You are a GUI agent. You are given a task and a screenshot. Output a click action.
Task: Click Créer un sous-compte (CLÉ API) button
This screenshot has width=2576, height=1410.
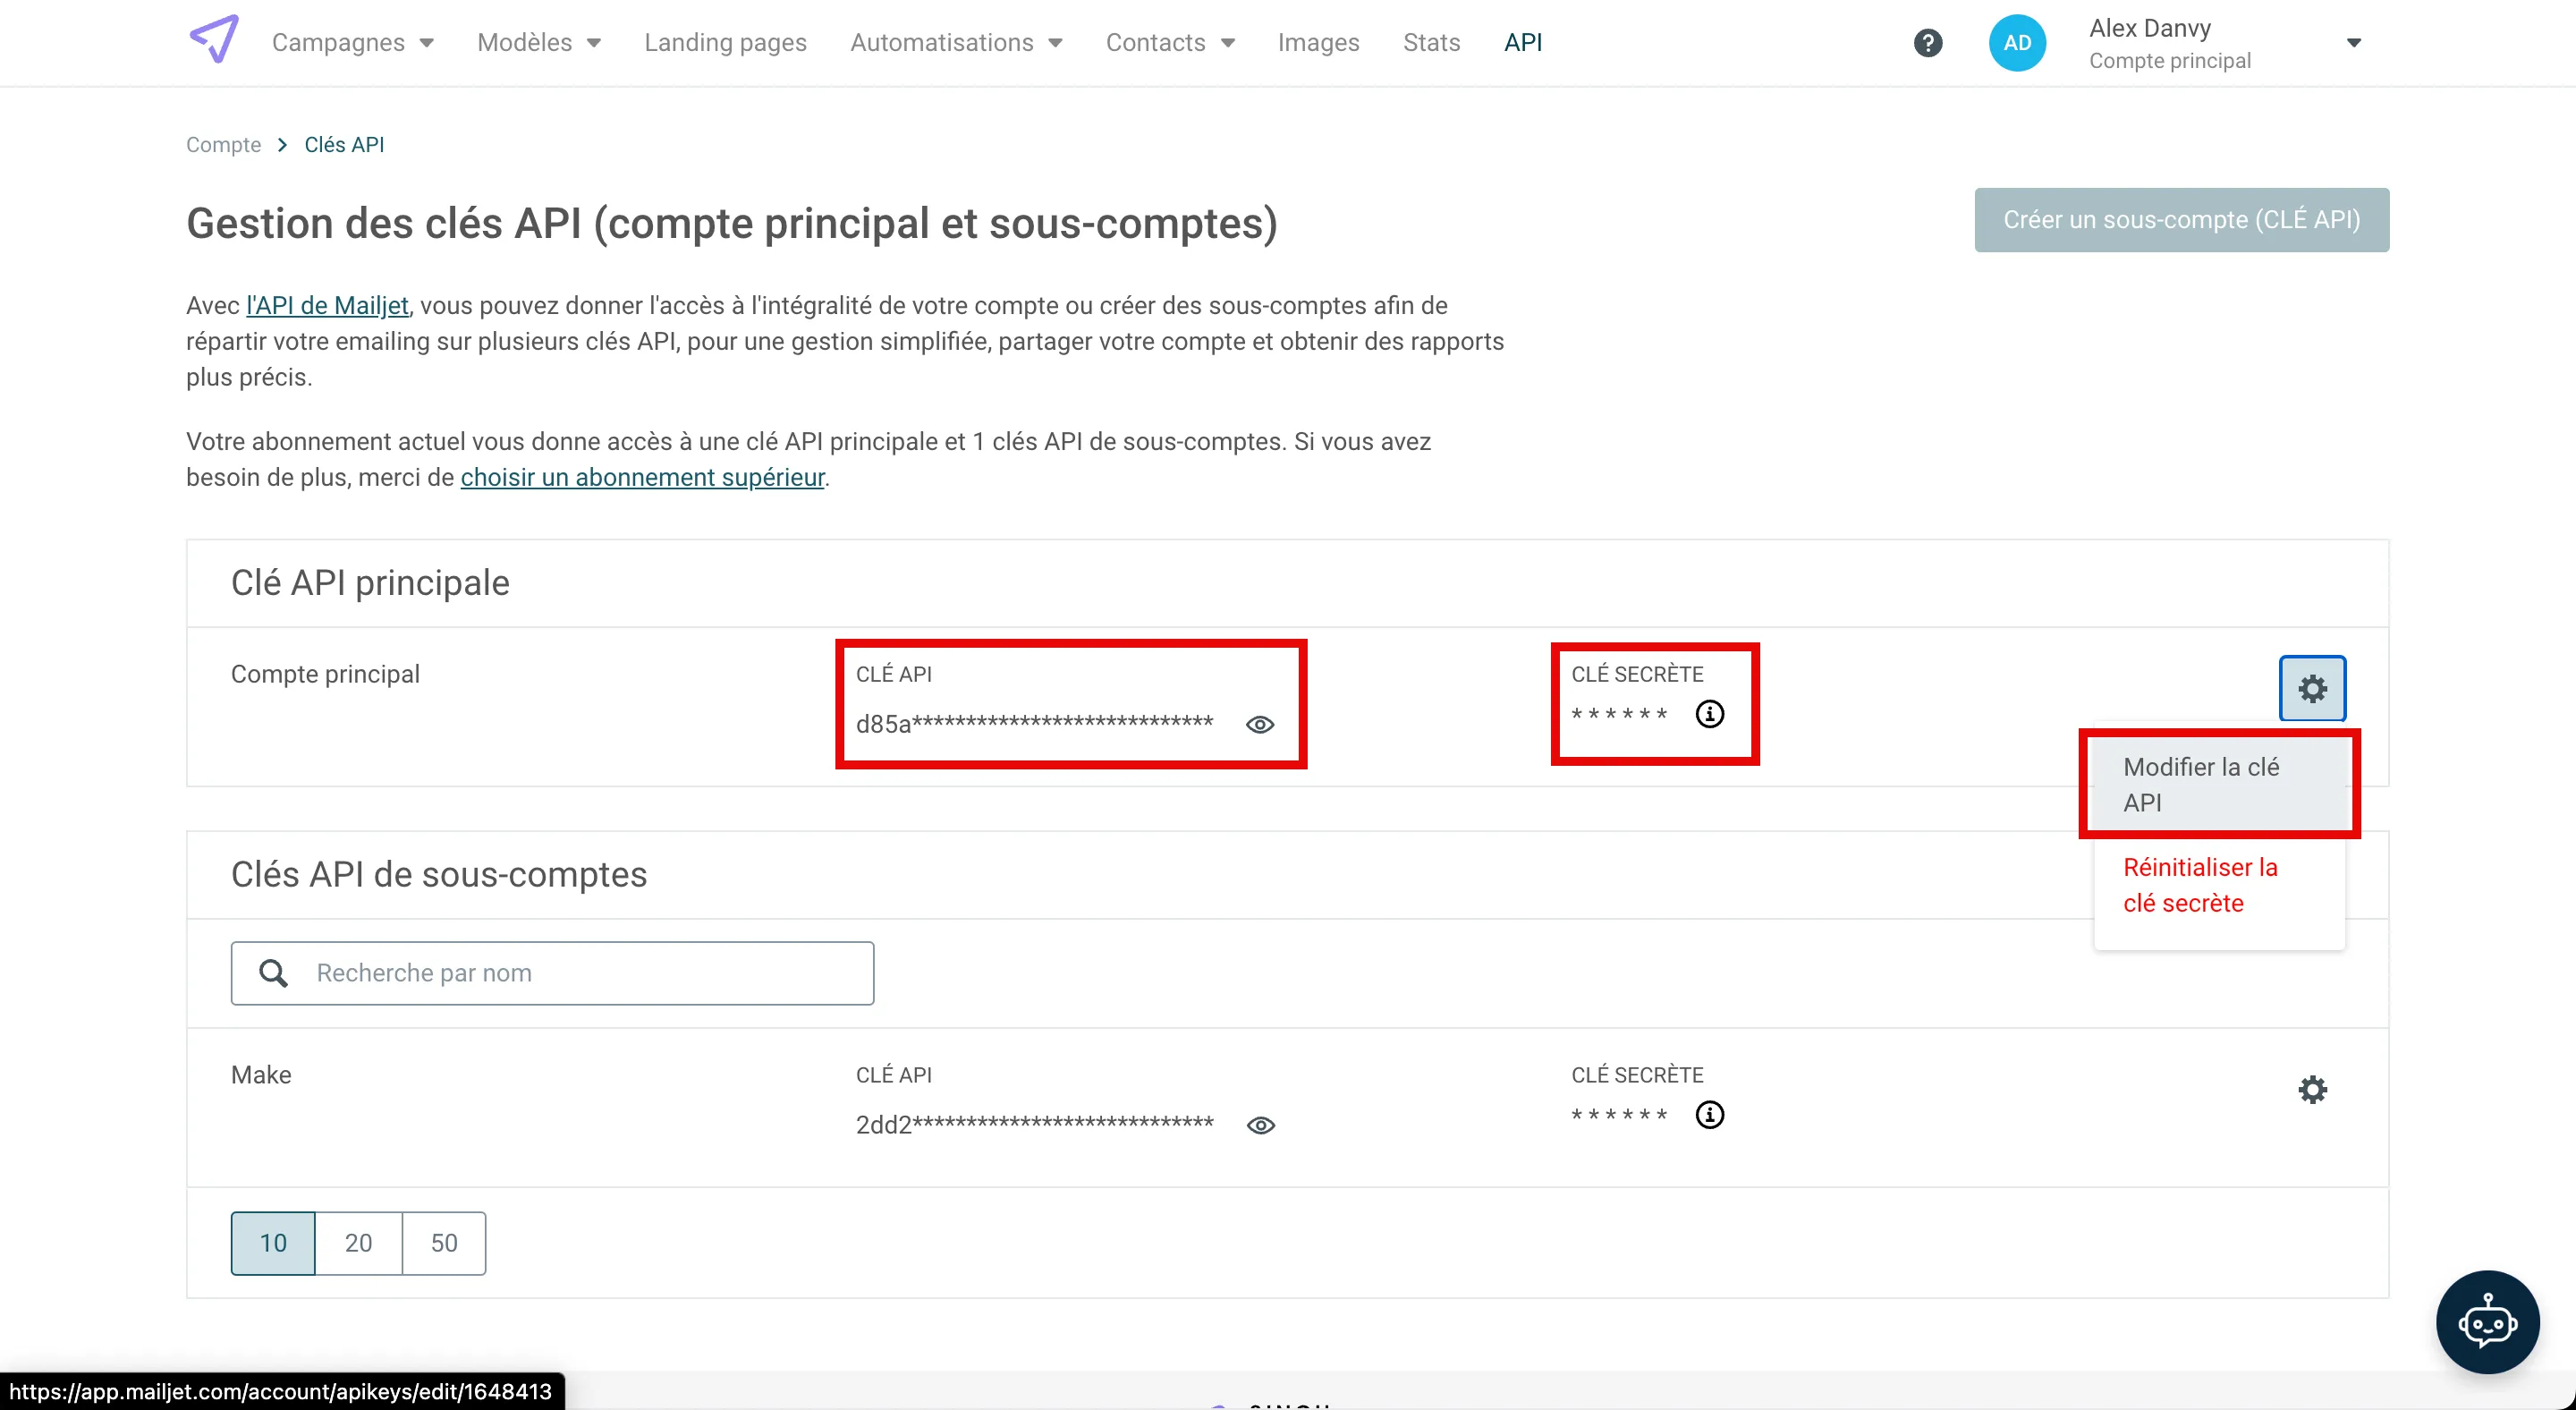(x=2181, y=220)
